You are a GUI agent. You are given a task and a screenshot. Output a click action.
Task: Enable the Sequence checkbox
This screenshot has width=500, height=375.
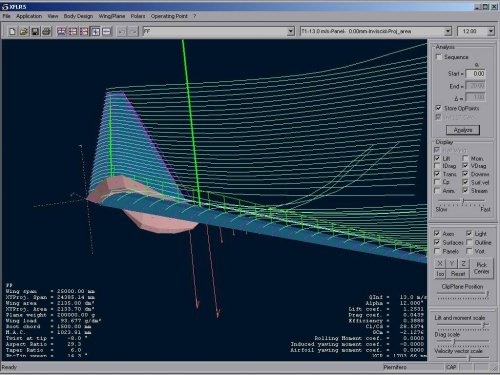pyautogui.click(x=439, y=57)
